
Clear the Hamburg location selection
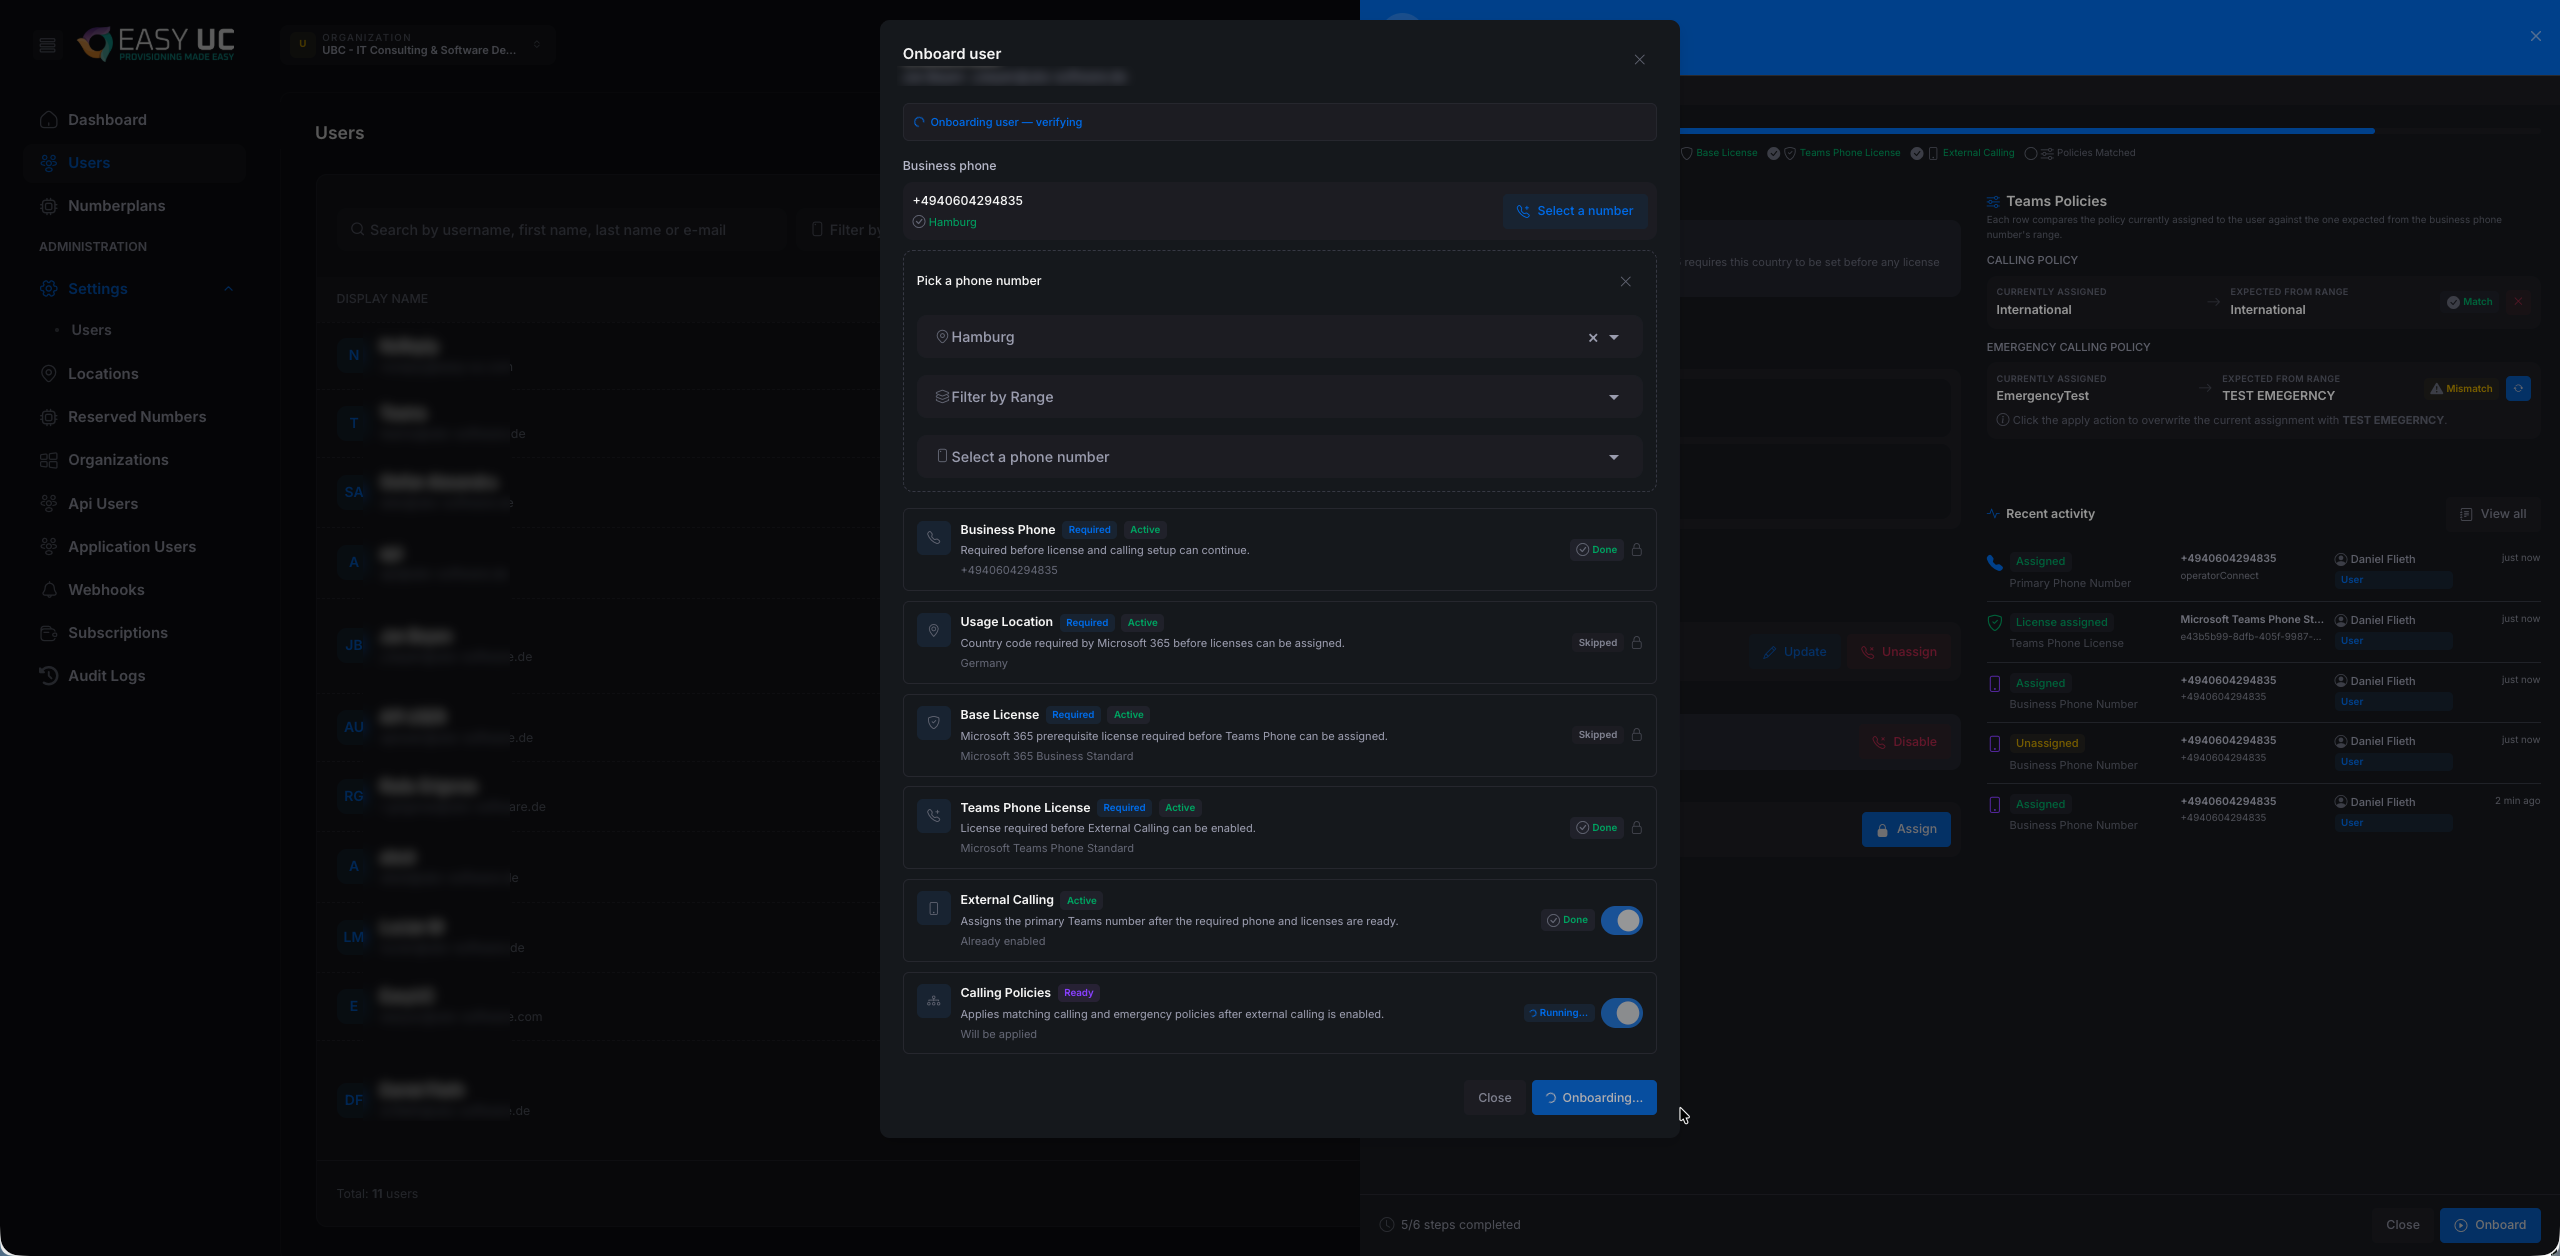[1593, 338]
